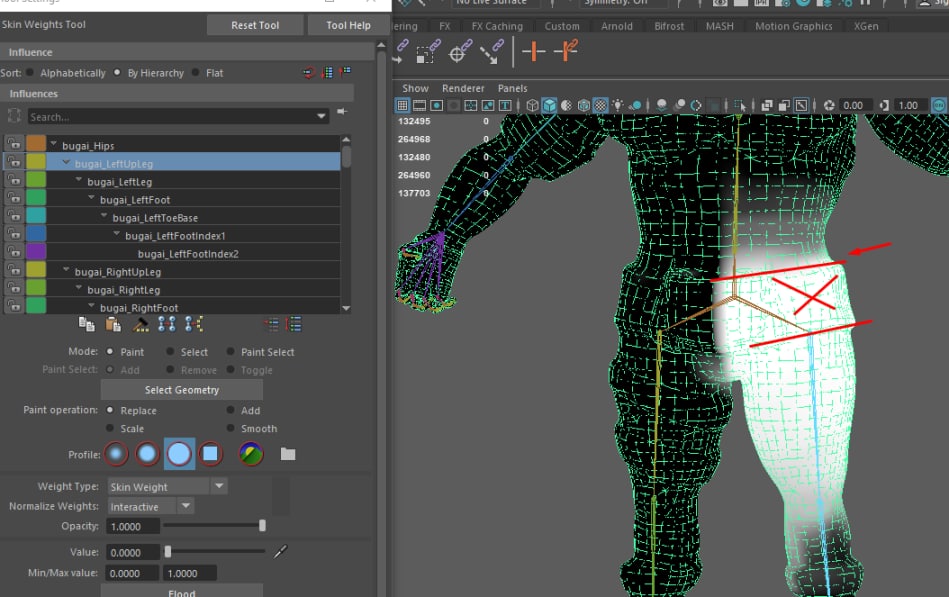Set Mode to Select

point(170,352)
